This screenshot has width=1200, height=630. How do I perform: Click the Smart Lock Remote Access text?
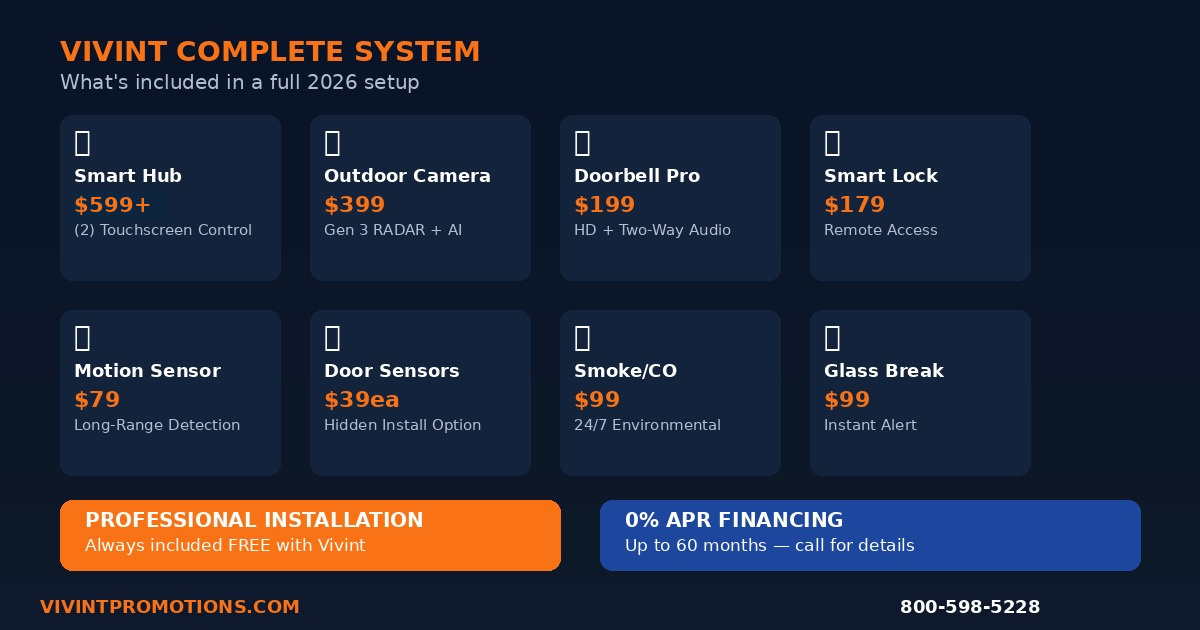click(x=880, y=230)
